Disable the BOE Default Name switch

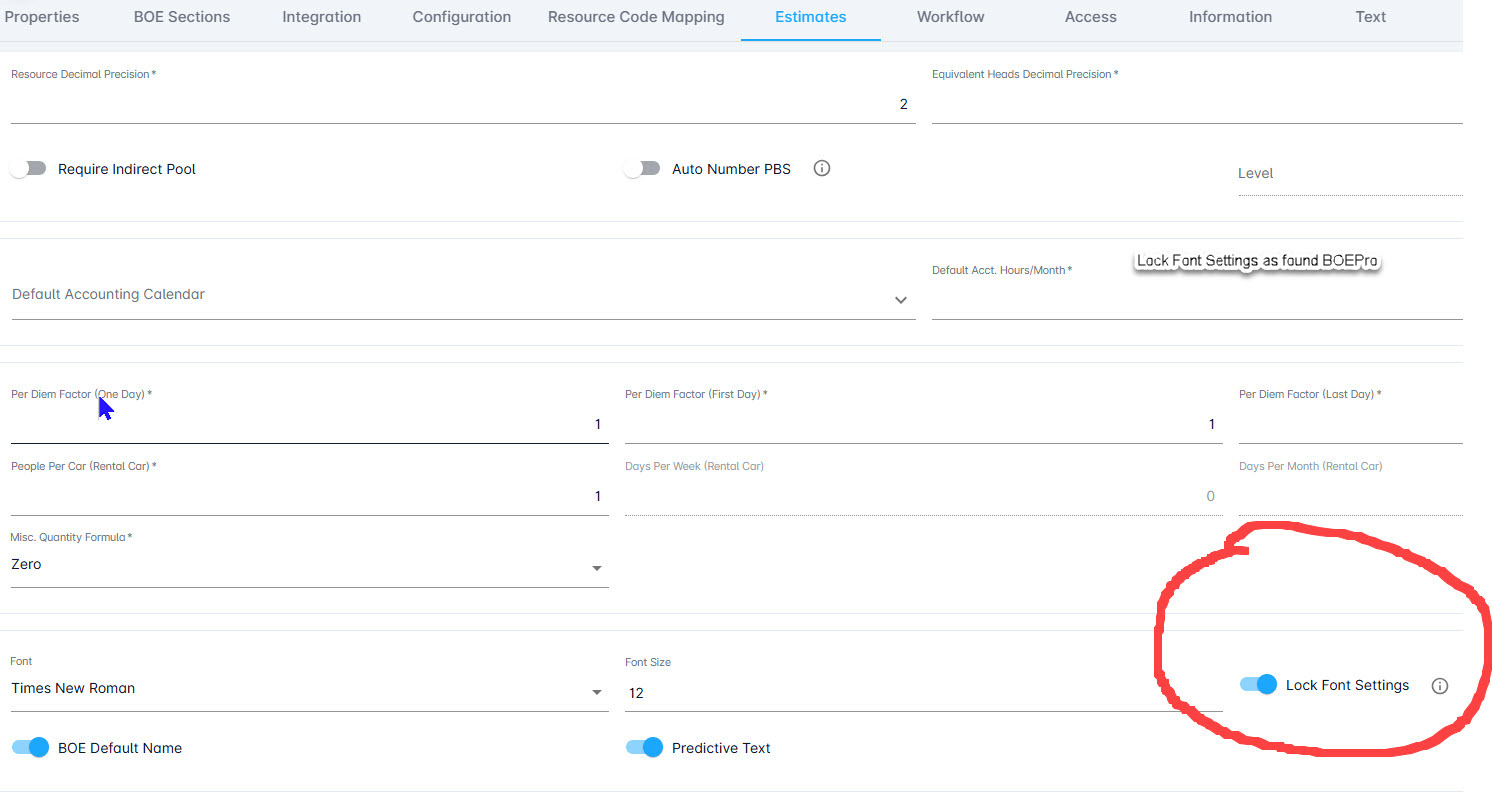(30, 747)
